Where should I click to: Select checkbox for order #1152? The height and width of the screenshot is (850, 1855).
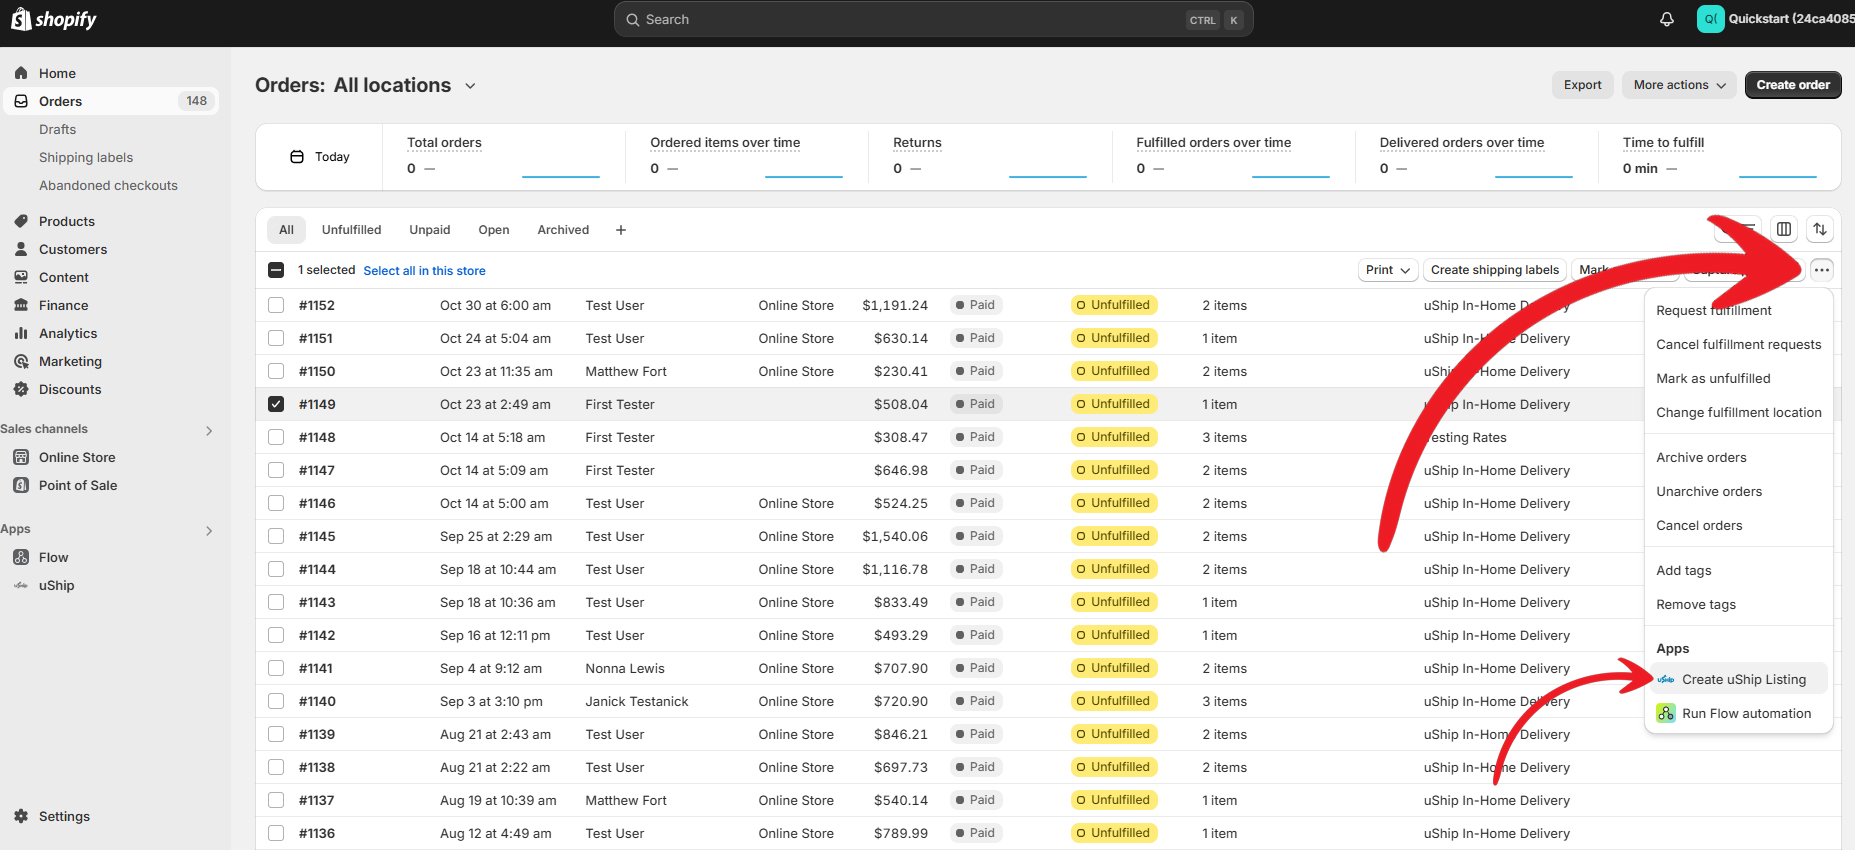pos(276,305)
